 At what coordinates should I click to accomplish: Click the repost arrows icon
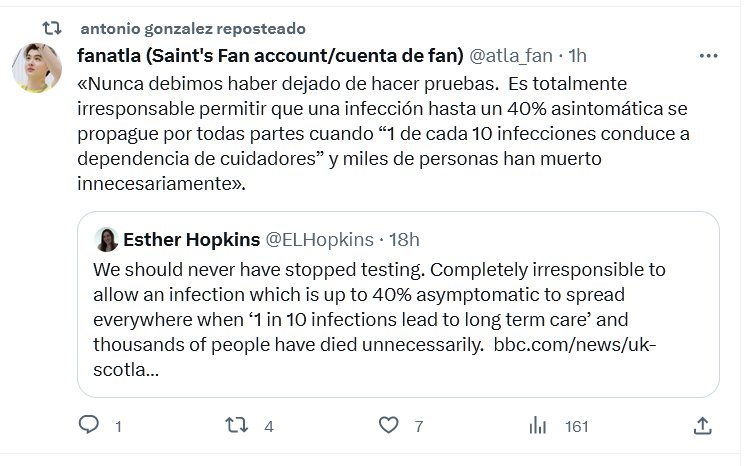pyautogui.click(x=237, y=426)
